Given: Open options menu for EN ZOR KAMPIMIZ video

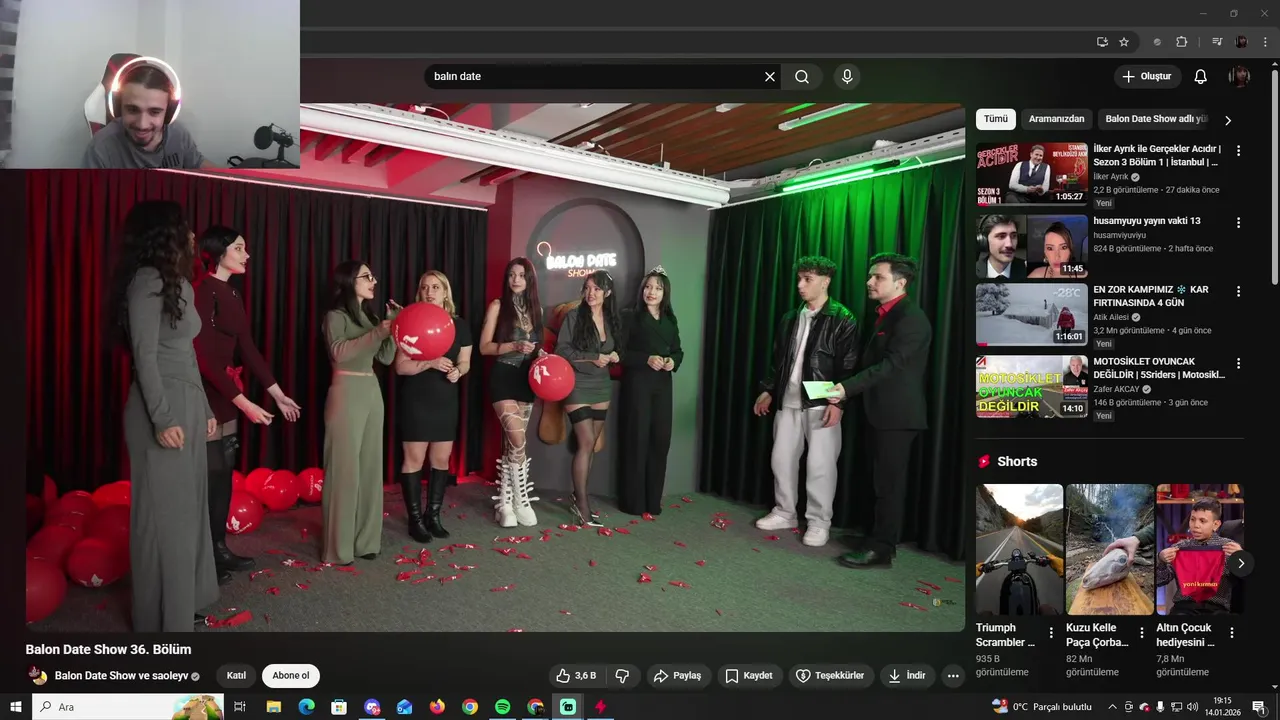Looking at the screenshot, I should point(1238,292).
